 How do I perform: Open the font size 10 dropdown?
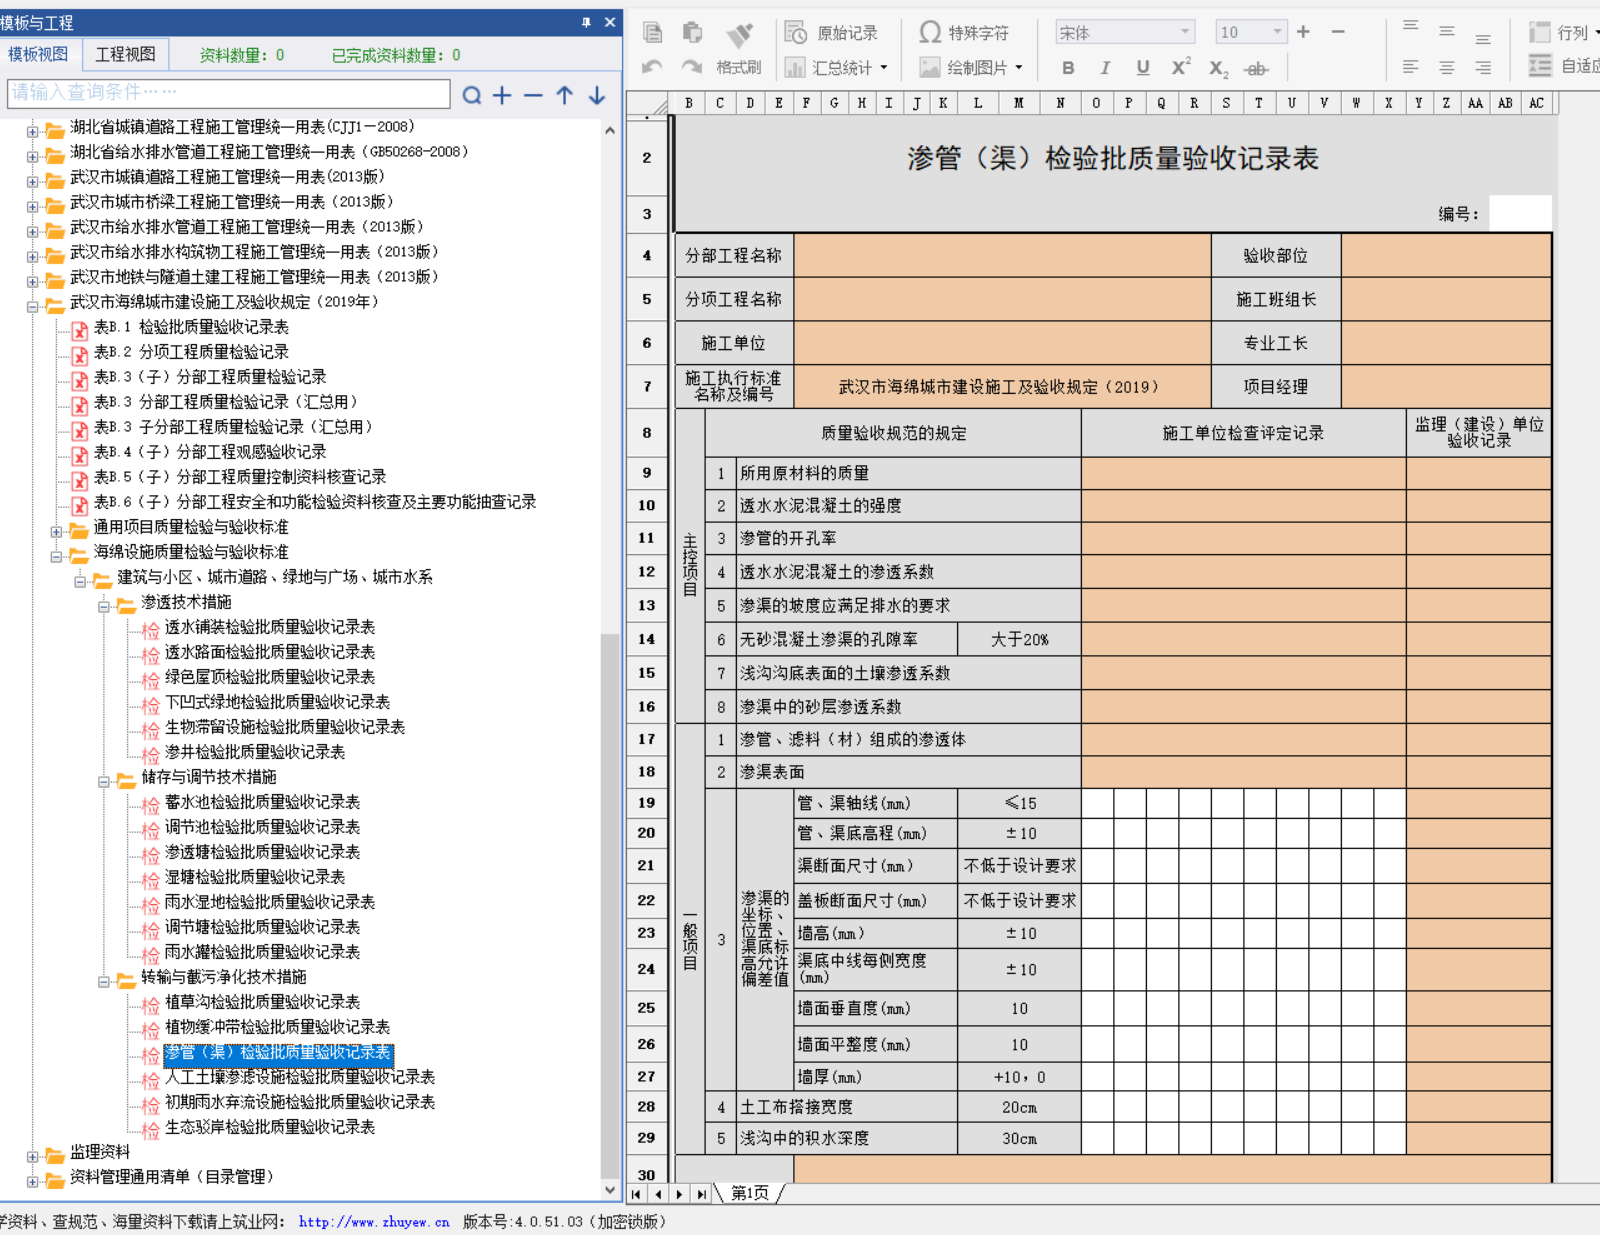coord(1277,32)
